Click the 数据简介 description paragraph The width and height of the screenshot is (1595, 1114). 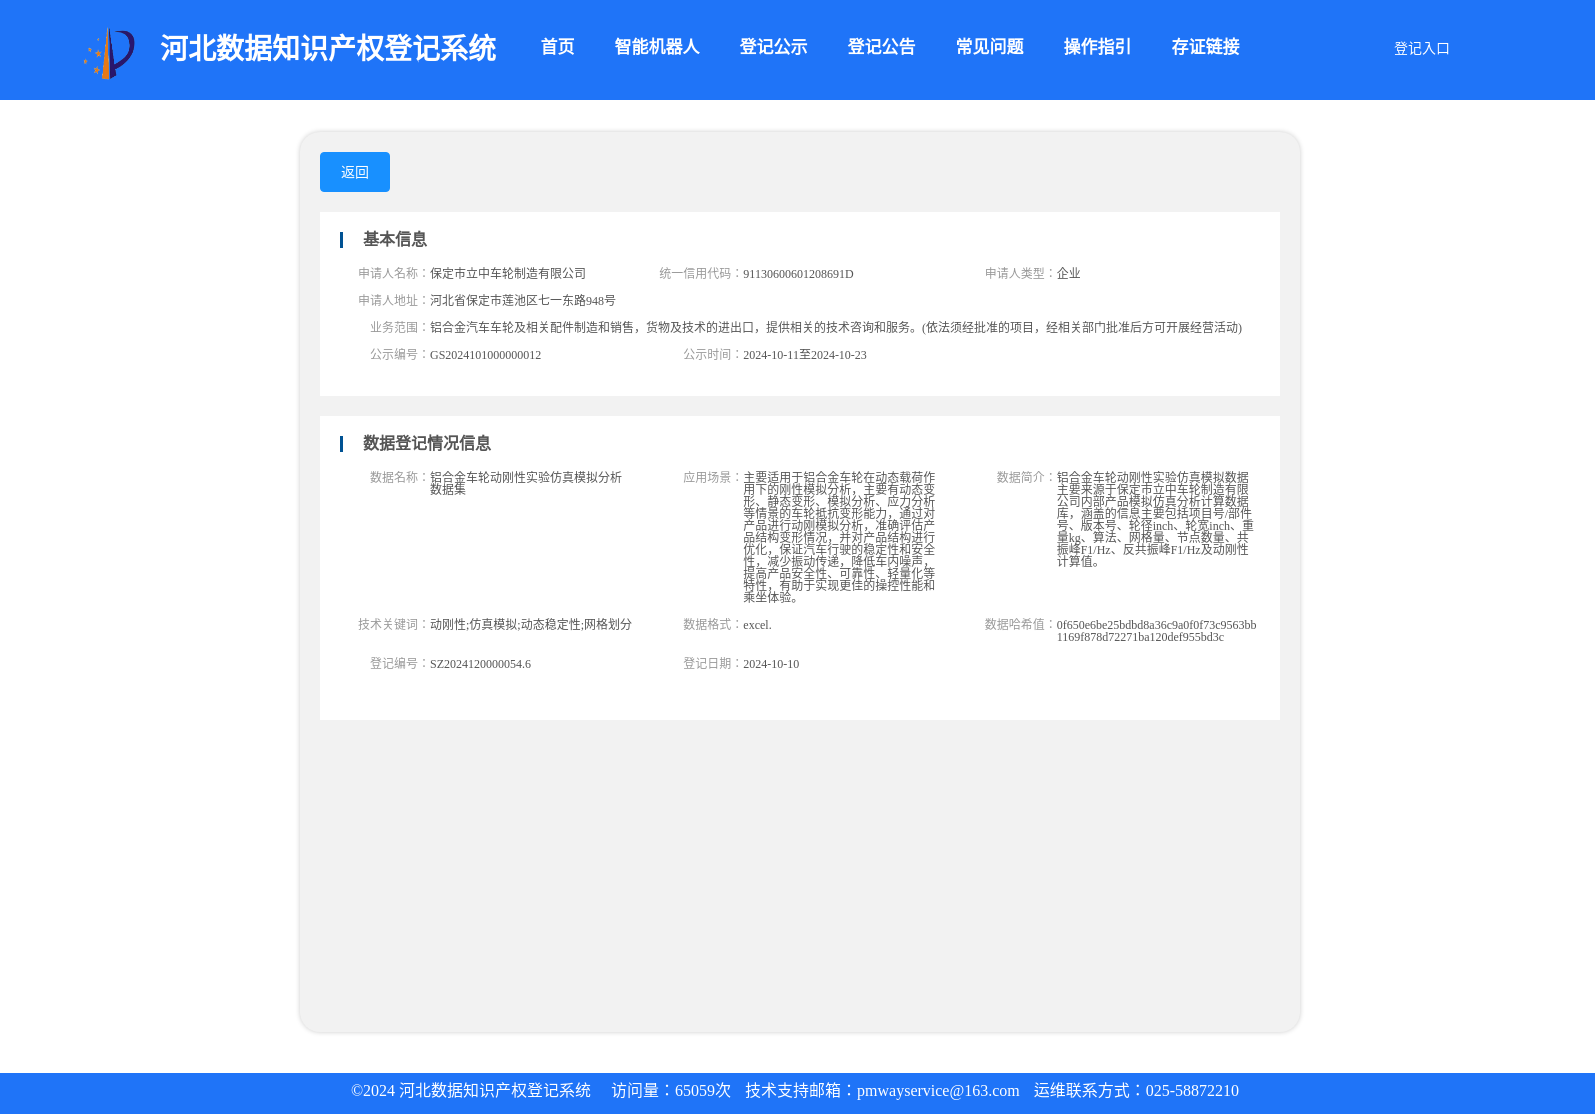1155,519
